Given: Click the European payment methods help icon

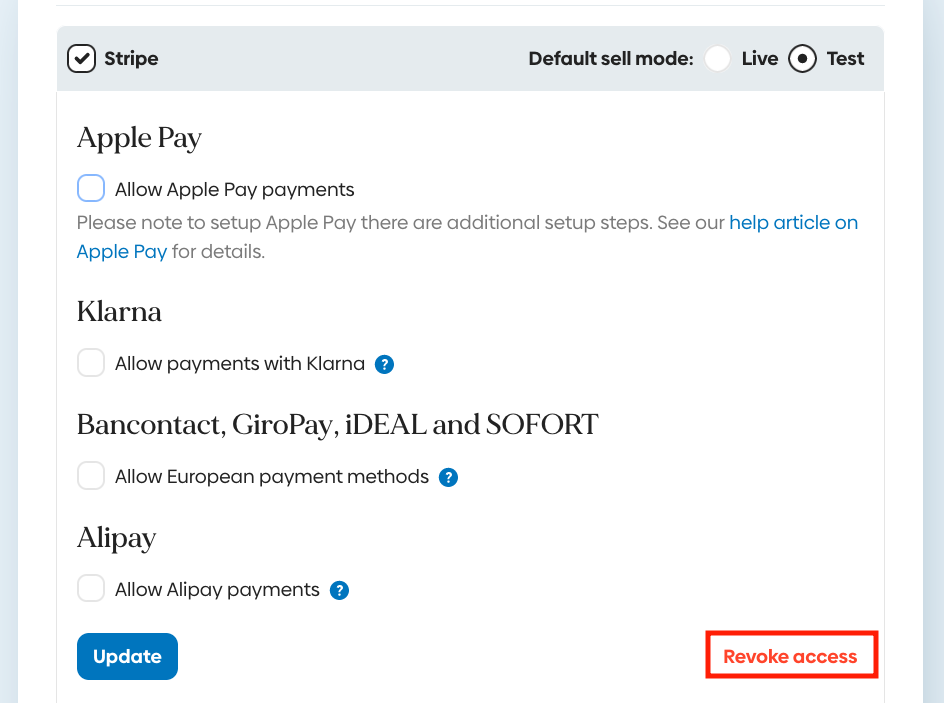Looking at the screenshot, I should tap(449, 477).
